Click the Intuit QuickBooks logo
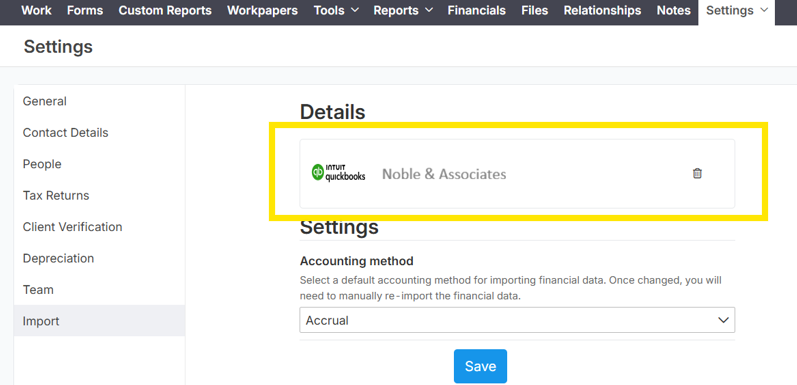Screen dimensions: 797x385 click(339, 173)
